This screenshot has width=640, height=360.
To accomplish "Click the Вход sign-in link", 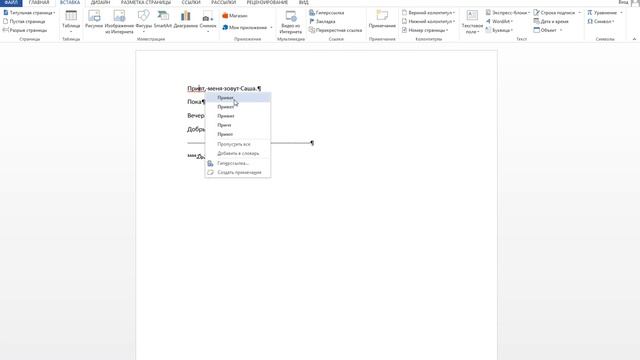I will coord(623,2).
